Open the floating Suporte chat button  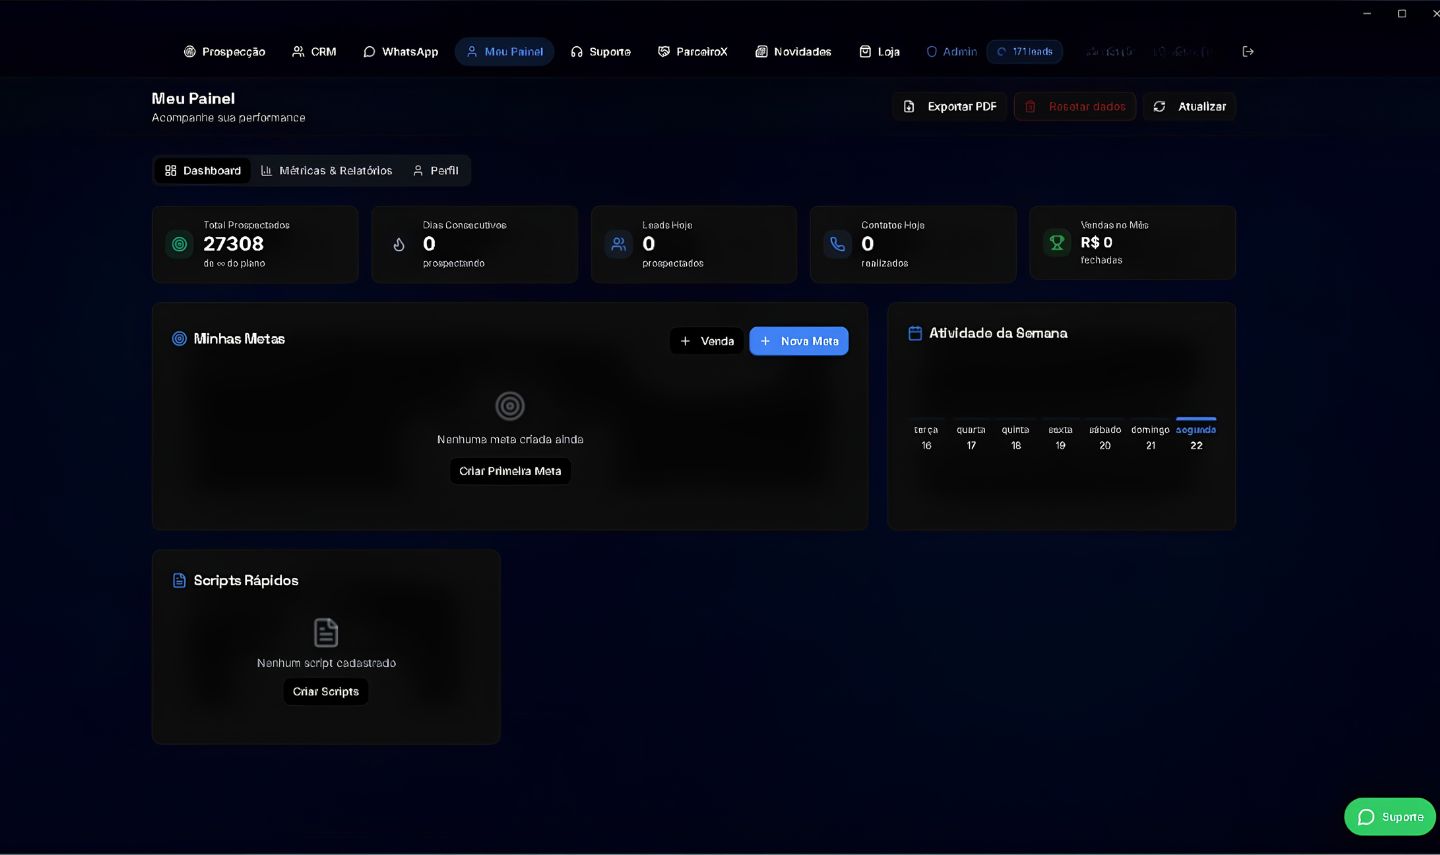coord(1390,817)
